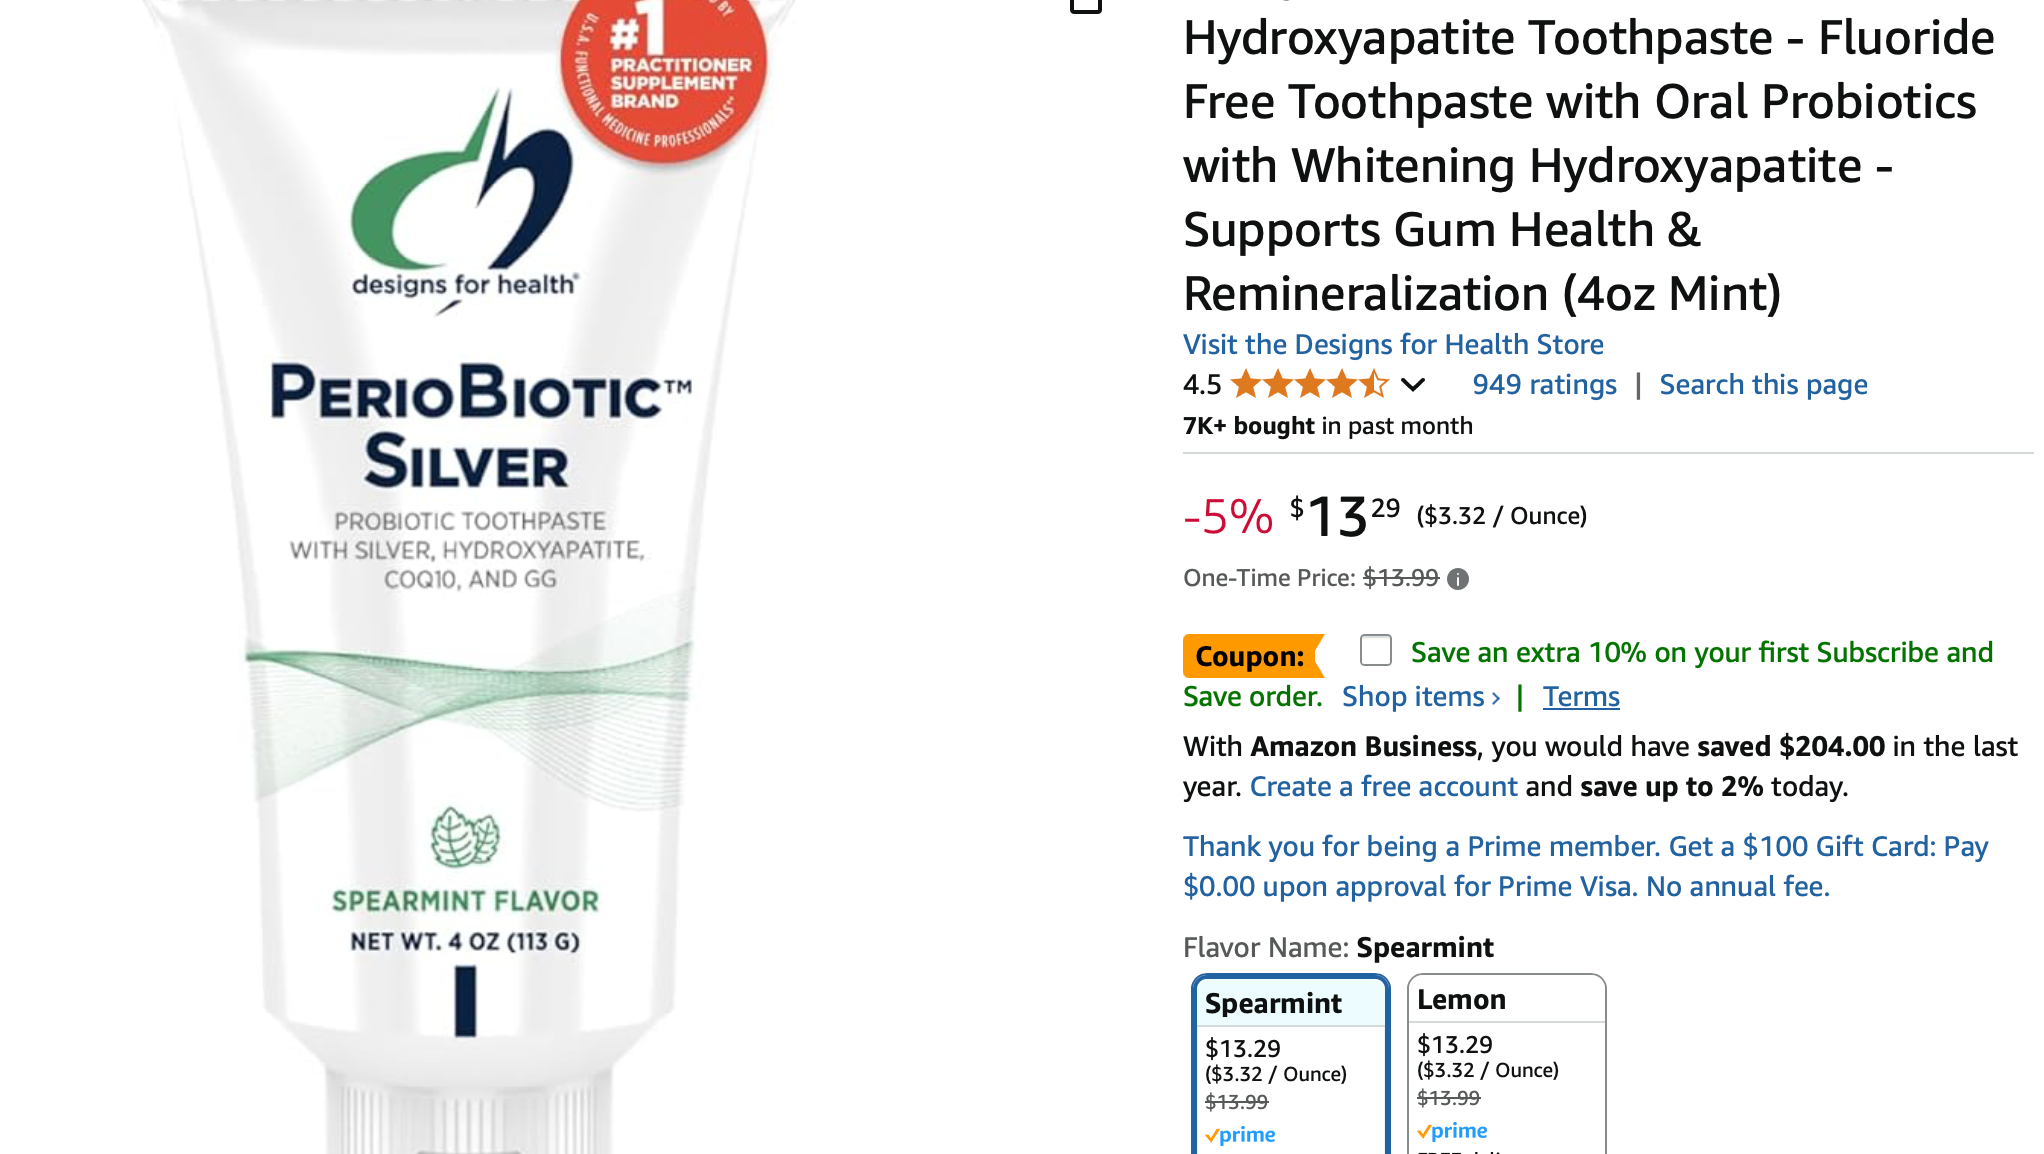Click the info icon beside One-Time Price
Image resolution: width=2044 pixels, height=1154 pixels.
tap(1458, 579)
